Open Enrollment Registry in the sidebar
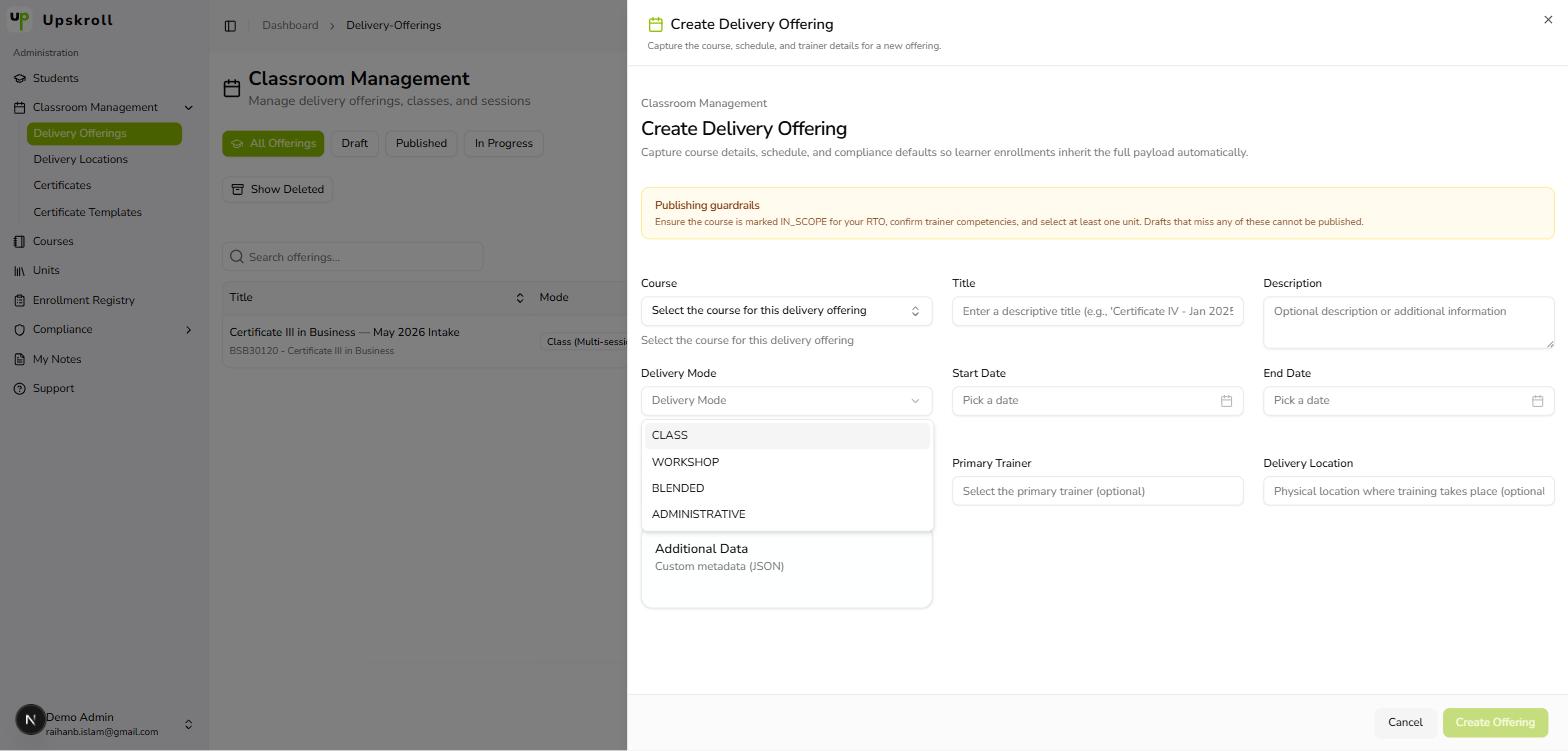 (x=84, y=300)
